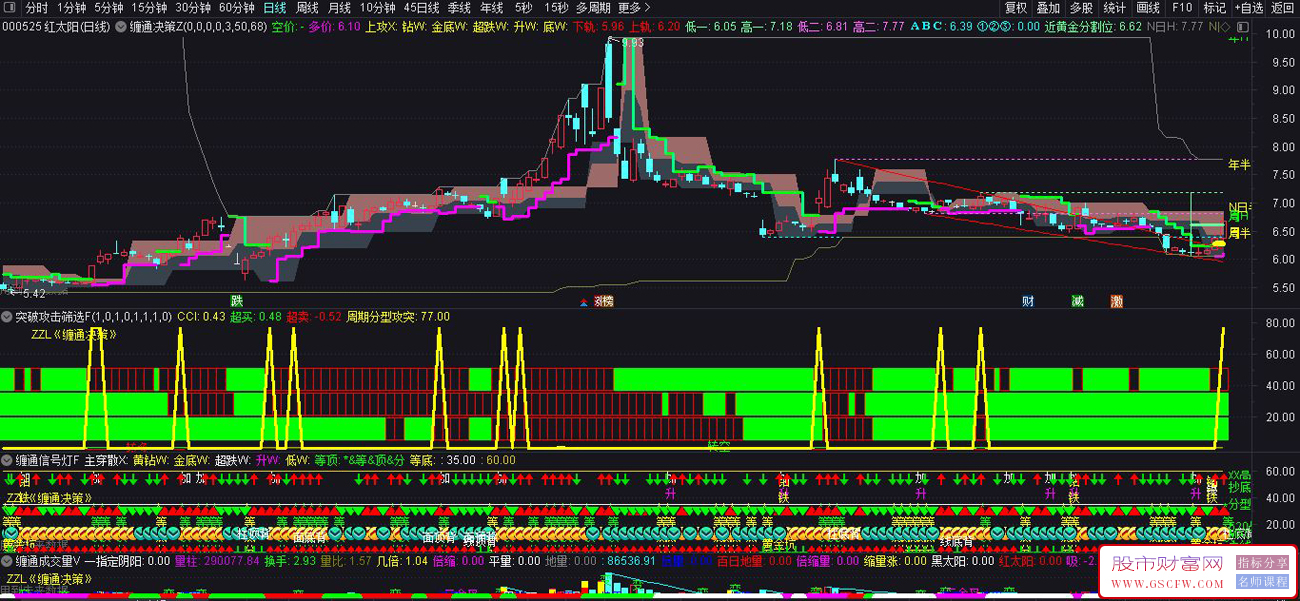This screenshot has height=601, width=1300.
Task: Toggle the left sidebar panel icon
Action: pos(9,8)
